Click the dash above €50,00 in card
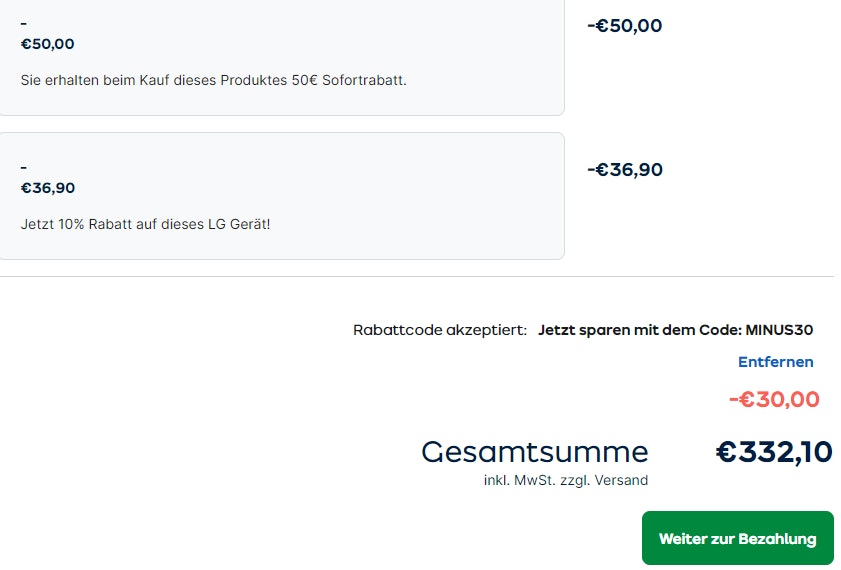 [24, 23]
